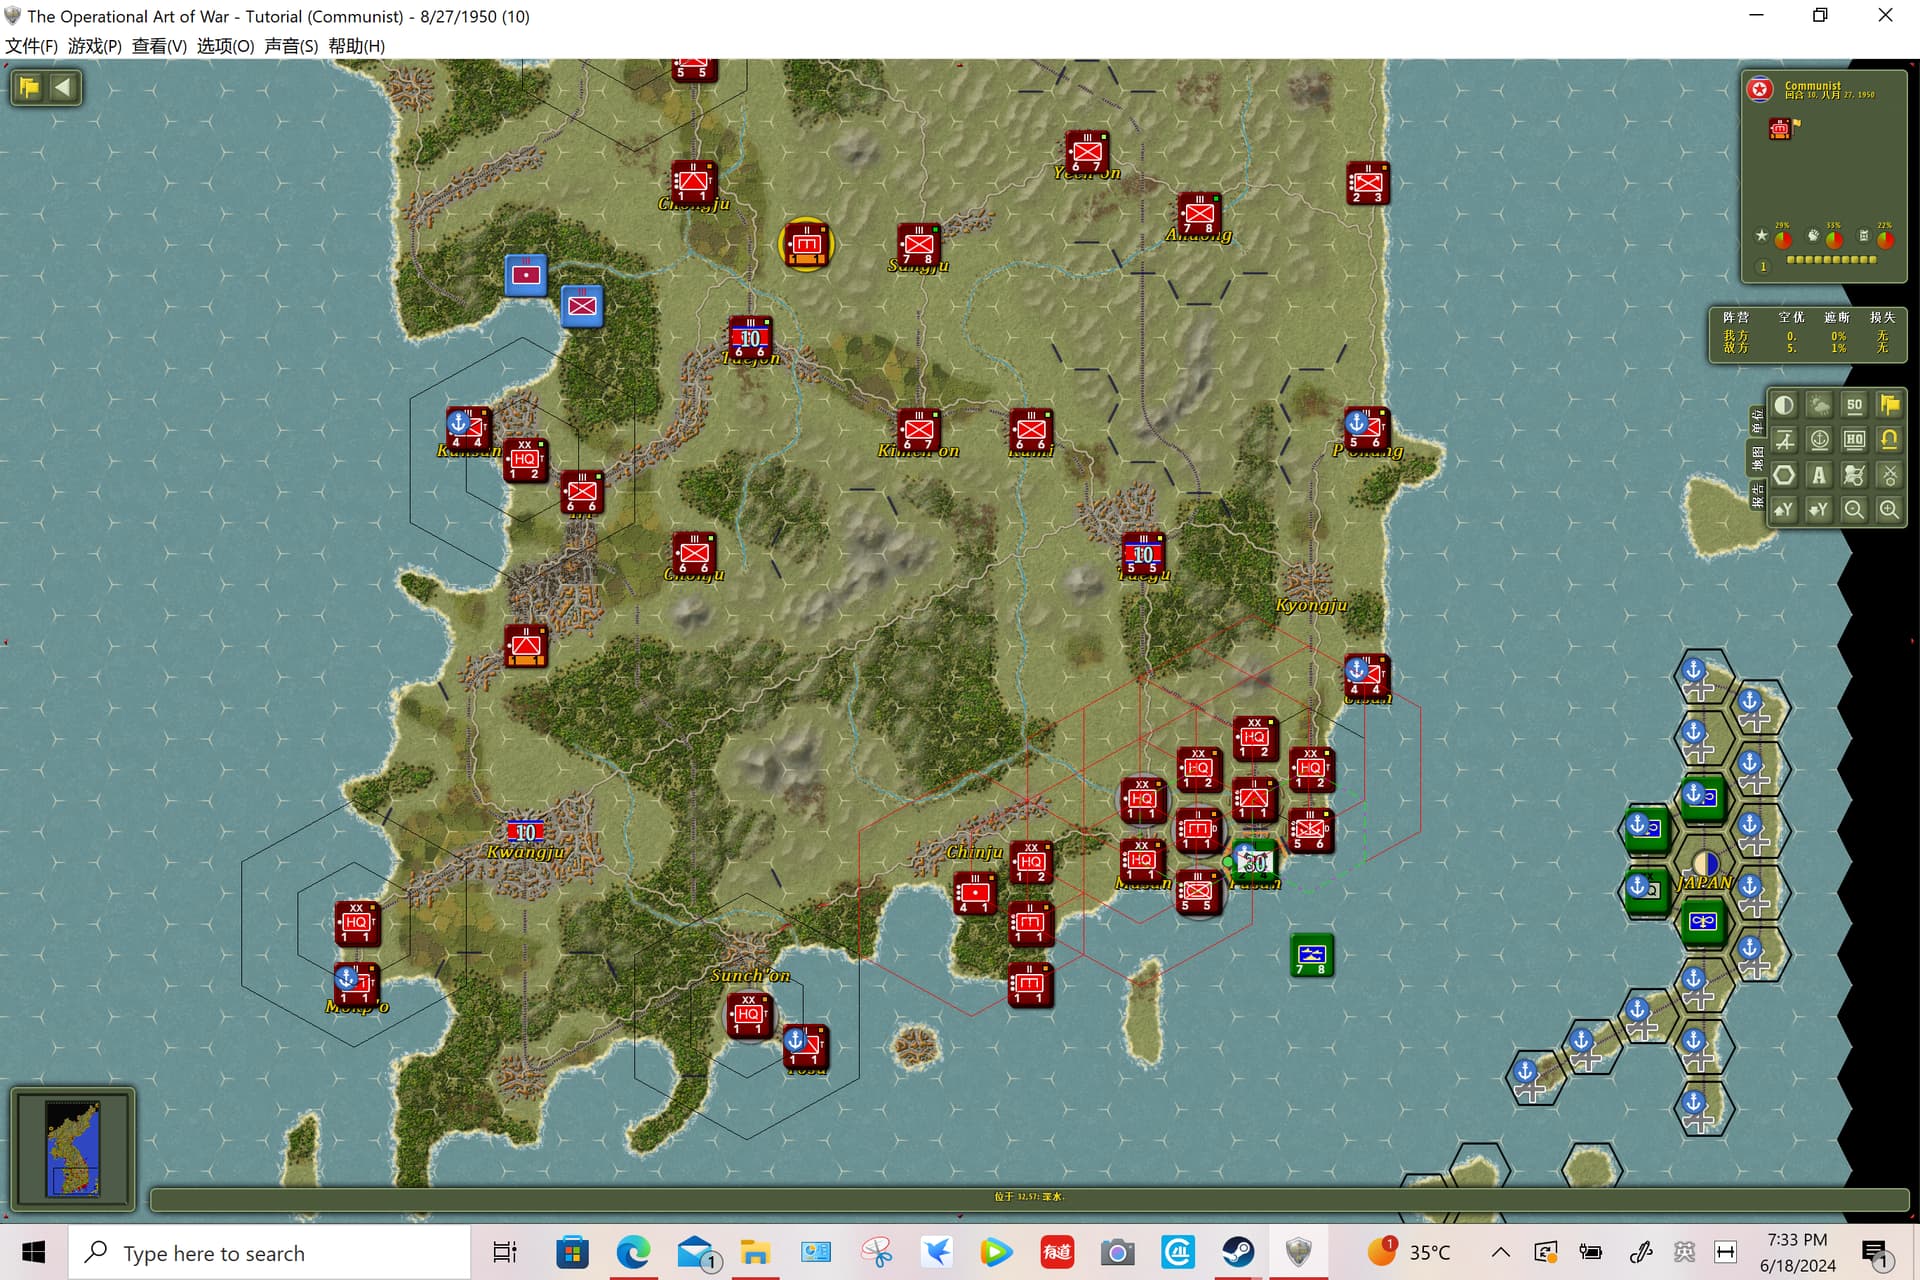Zoom out the map with magnifier minus
Viewport: 1920px width, 1280px height.
(1854, 509)
